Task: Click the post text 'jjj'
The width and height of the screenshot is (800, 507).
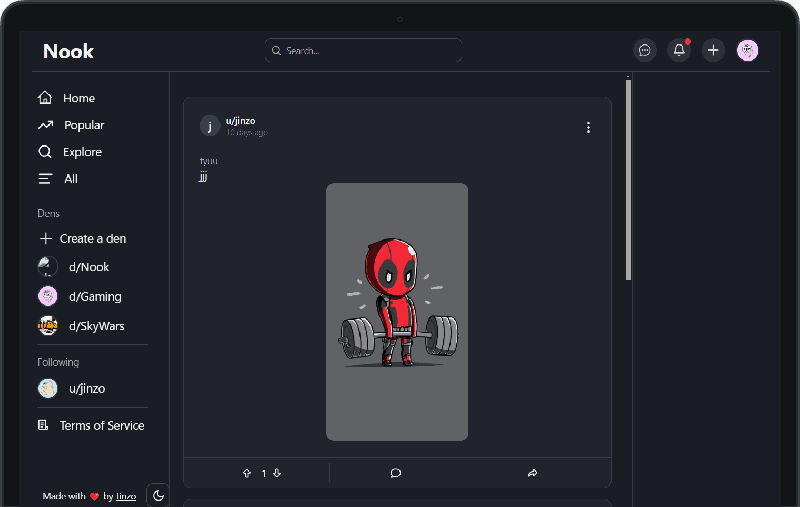Action: pos(203,177)
